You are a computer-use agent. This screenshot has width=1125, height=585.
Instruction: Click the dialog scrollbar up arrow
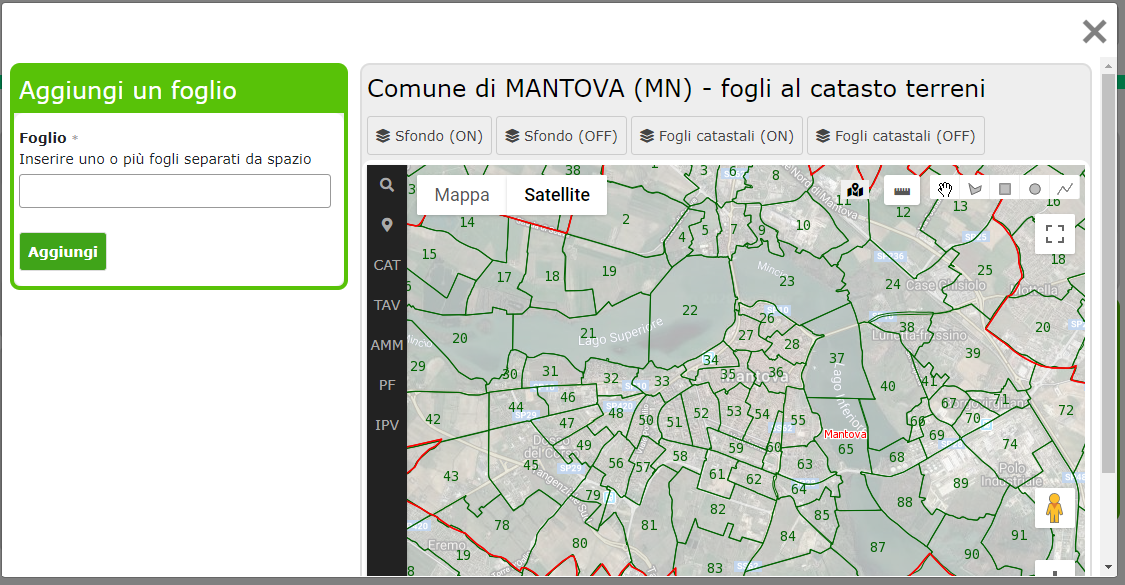1108,66
